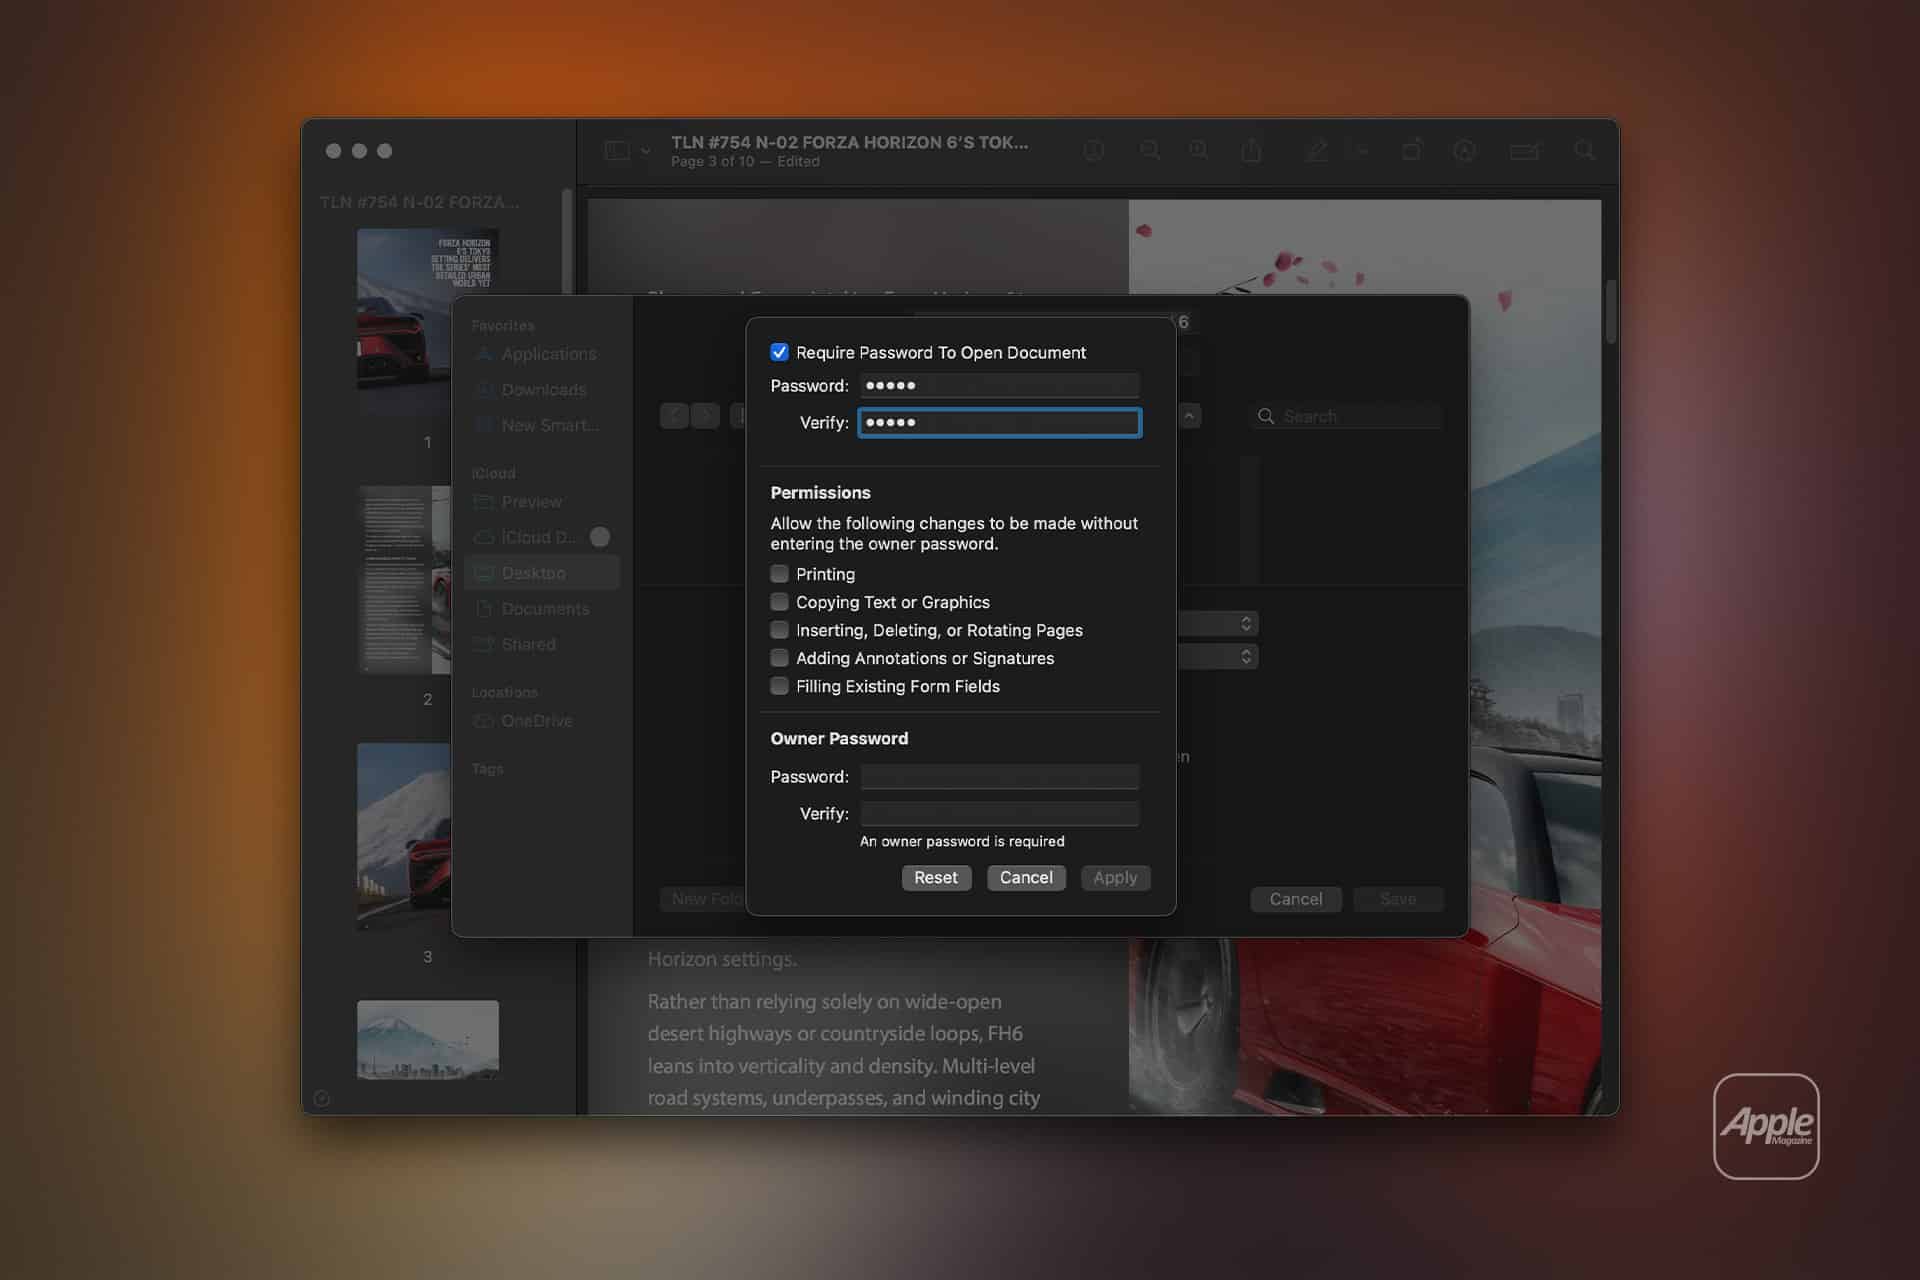Click the Highlight pen icon

pos(1317,151)
